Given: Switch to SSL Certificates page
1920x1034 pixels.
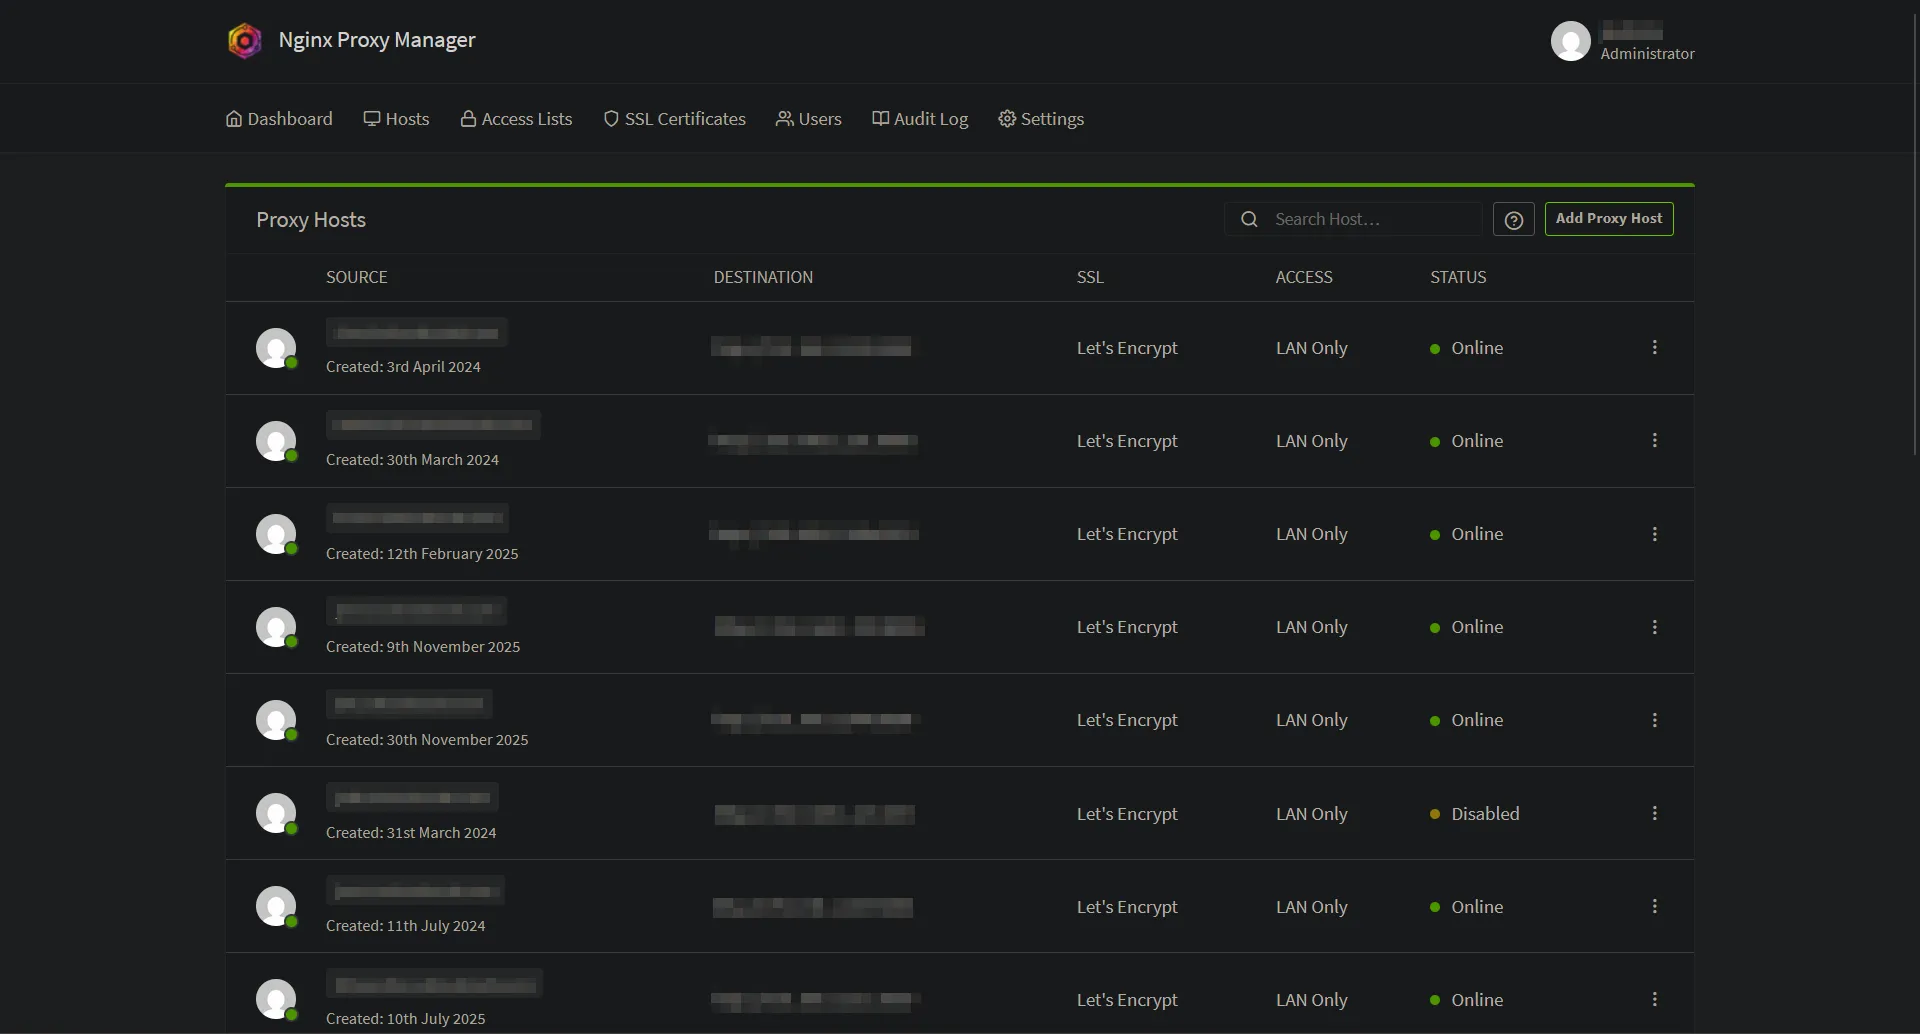Looking at the screenshot, I should [x=675, y=119].
